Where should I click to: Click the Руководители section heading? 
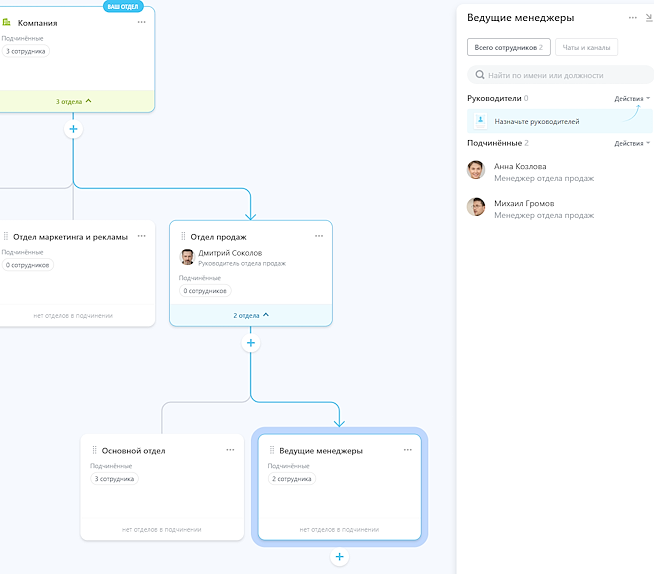494,98
